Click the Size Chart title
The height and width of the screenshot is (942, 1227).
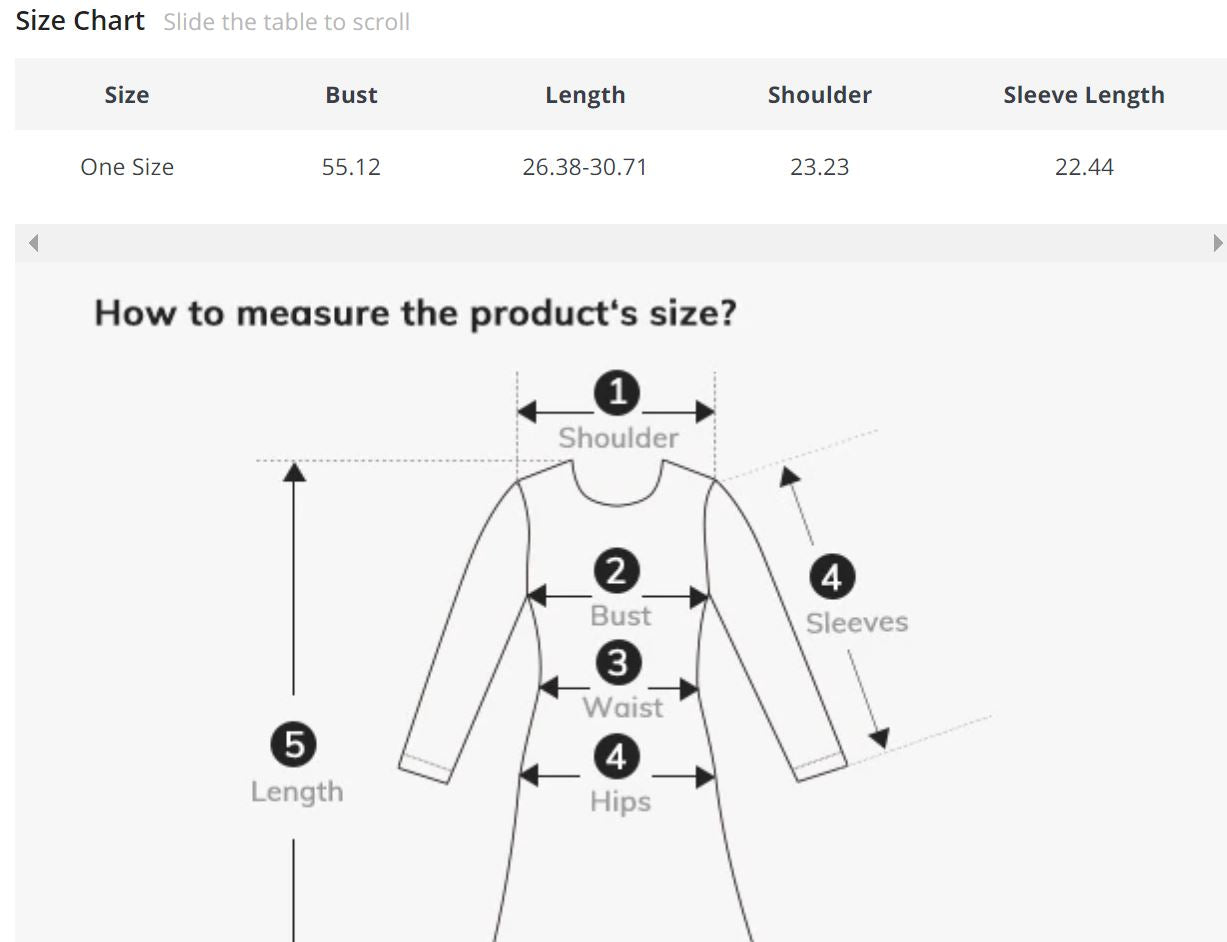[x=80, y=21]
